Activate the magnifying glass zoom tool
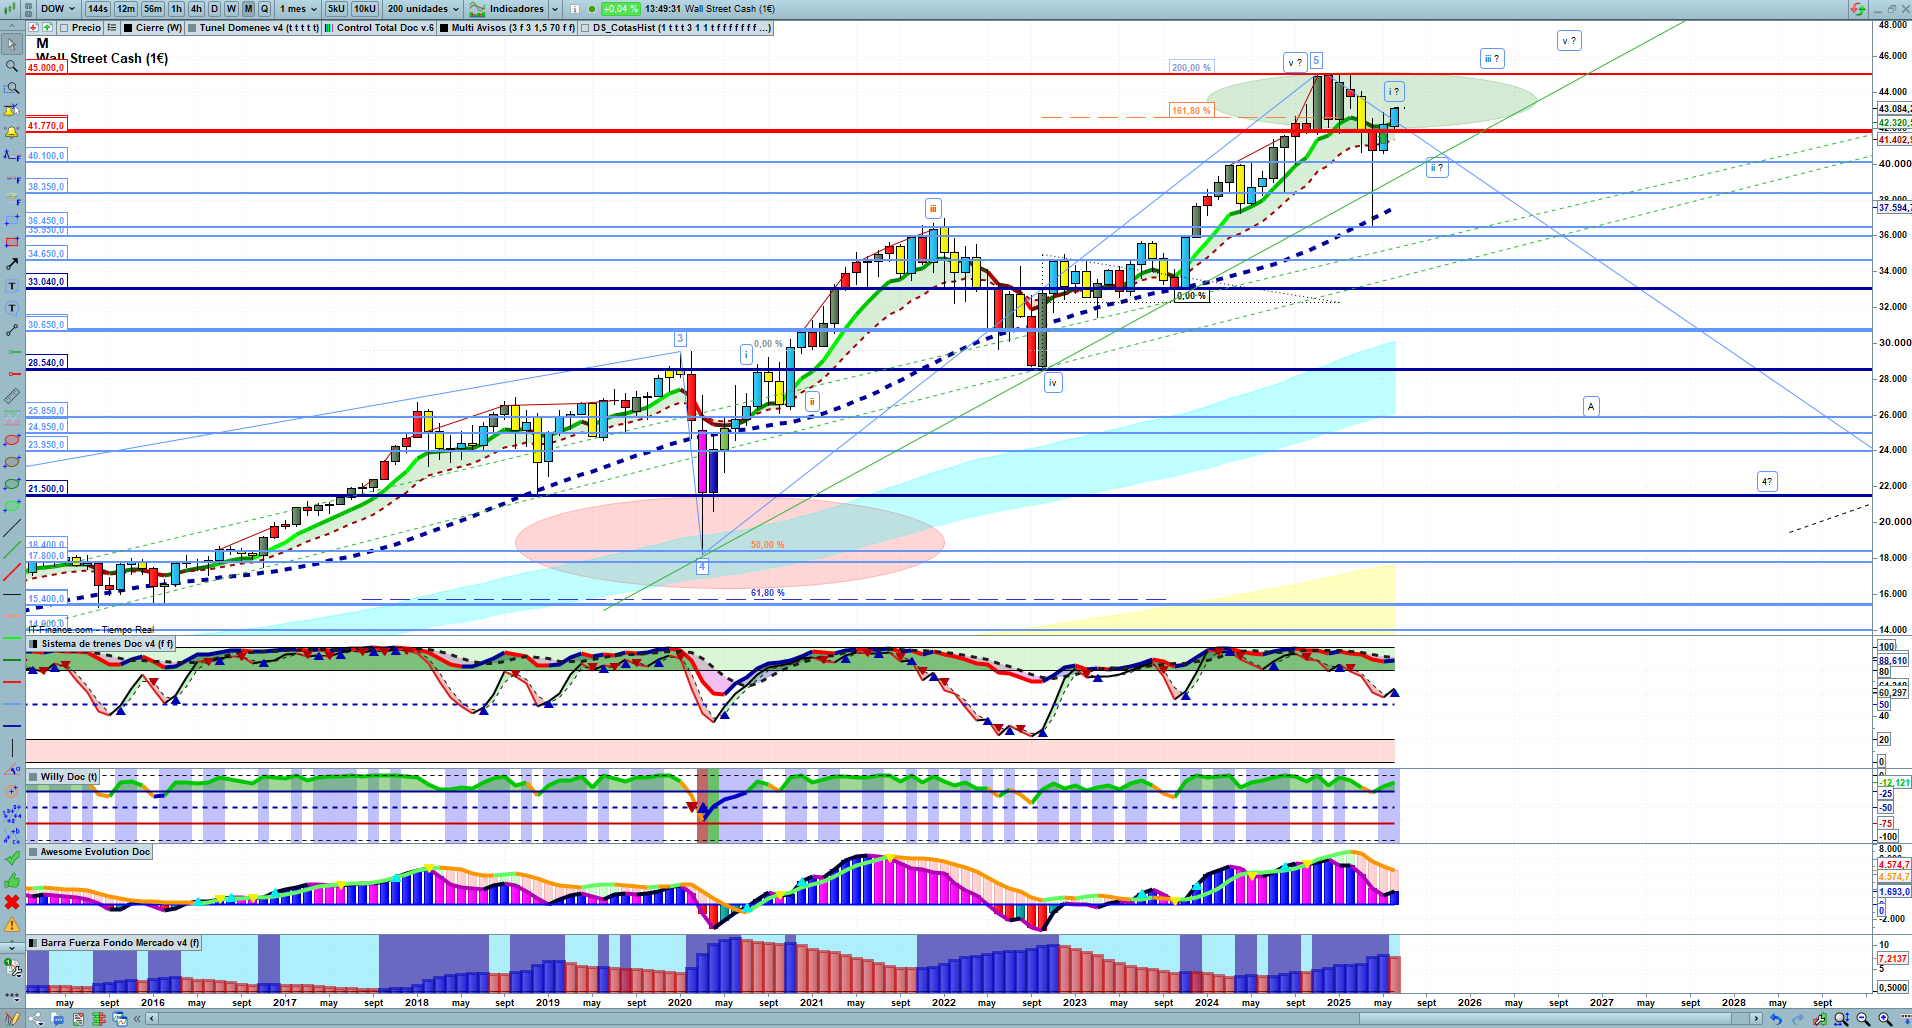 pos(12,66)
